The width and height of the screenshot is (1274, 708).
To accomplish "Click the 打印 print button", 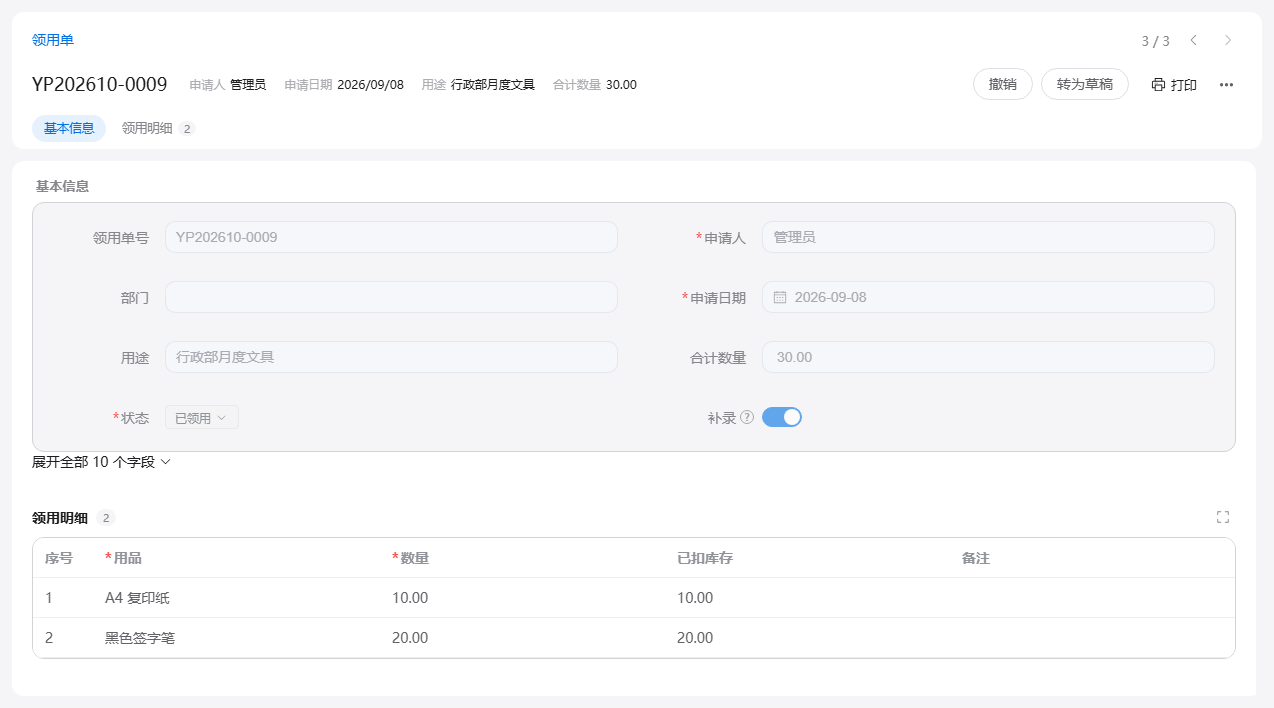I will [x=1174, y=85].
